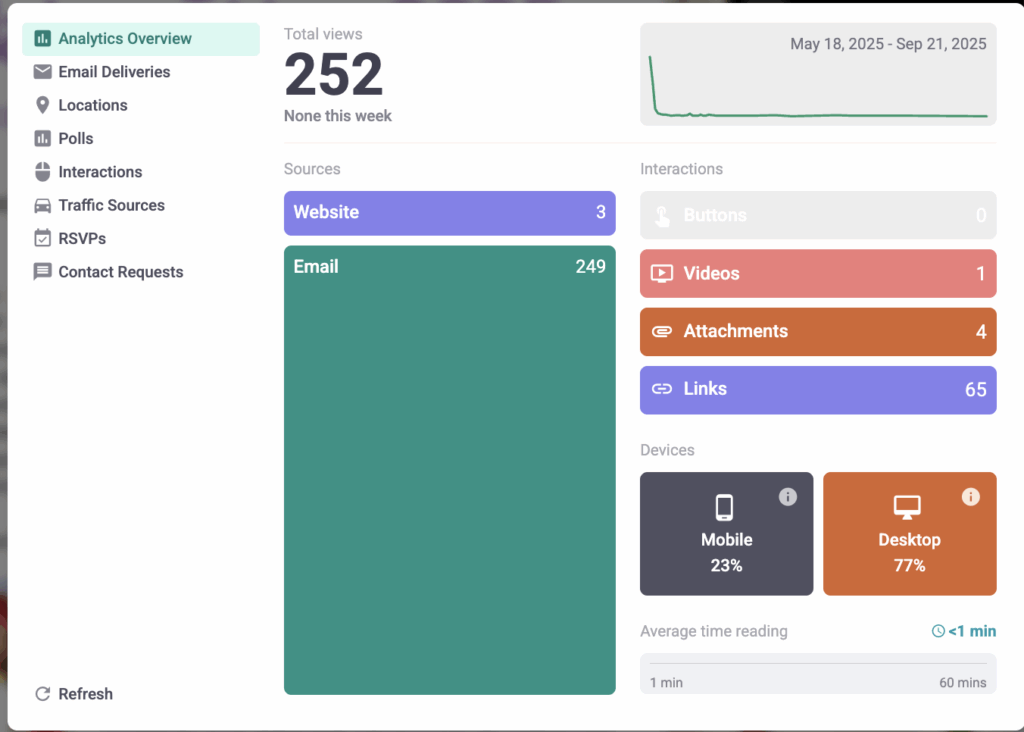Click the Locations pin icon

pyautogui.click(x=42, y=105)
